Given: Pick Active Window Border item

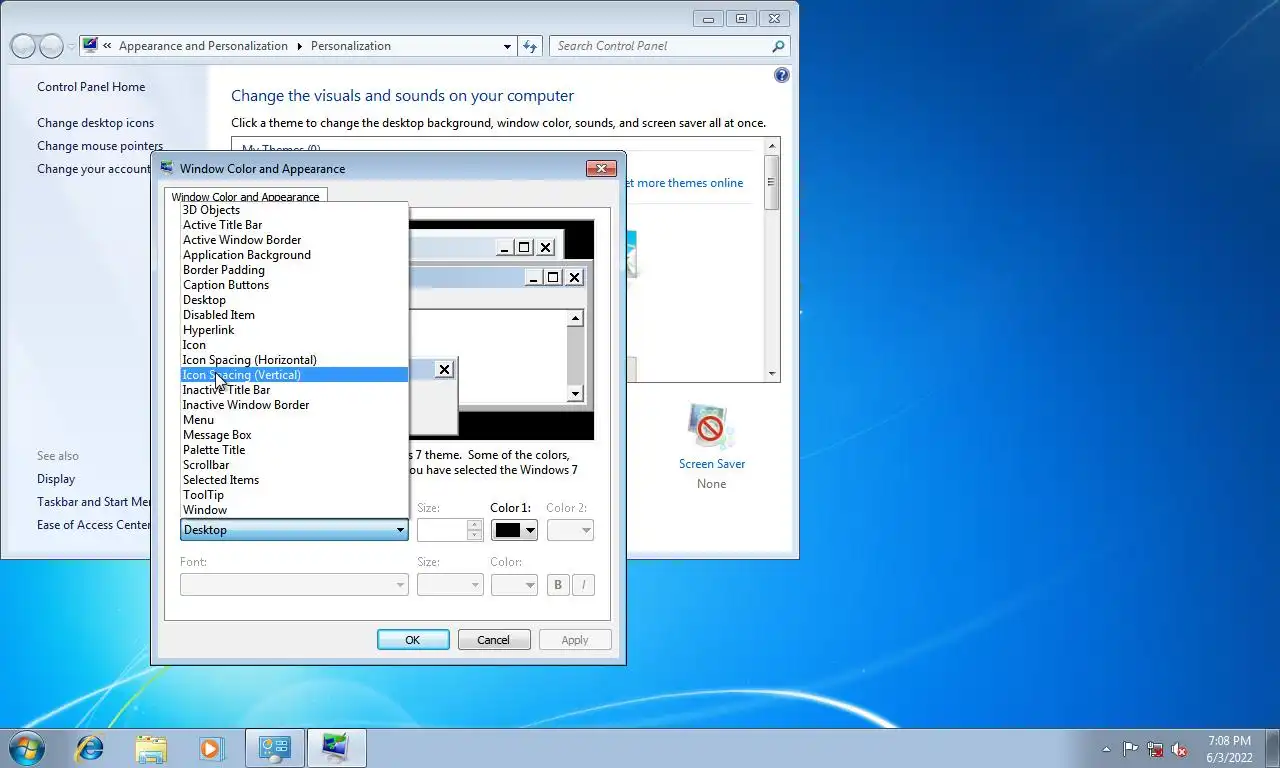Looking at the screenshot, I should (294, 240).
